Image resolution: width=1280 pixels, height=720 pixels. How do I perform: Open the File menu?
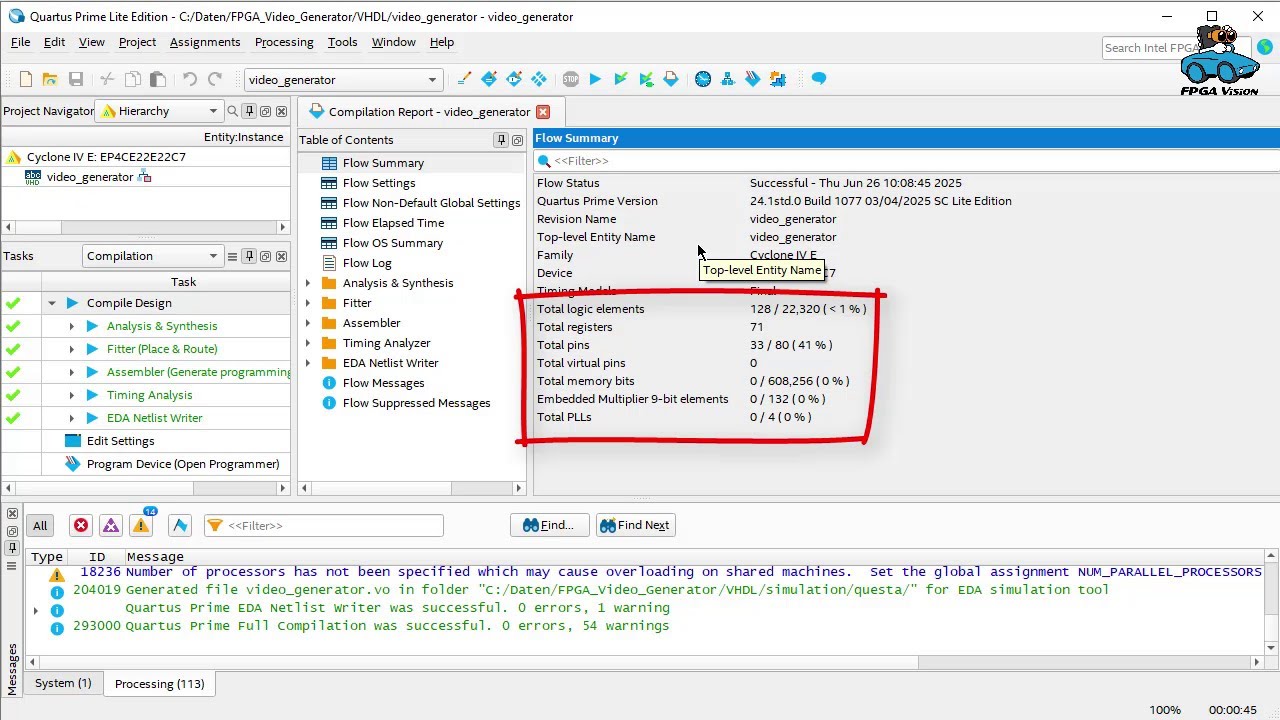(x=20, y=42)
